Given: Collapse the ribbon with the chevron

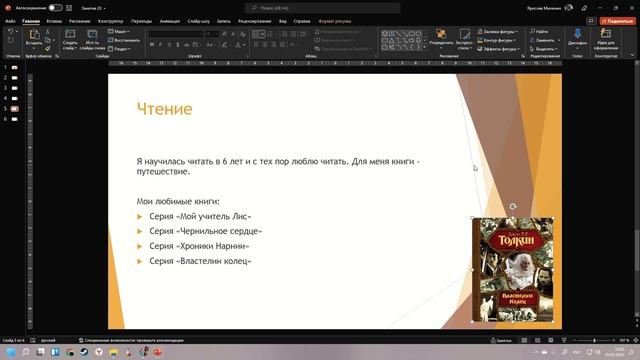Looking at the screenshot, I should [x=632, y=55].
